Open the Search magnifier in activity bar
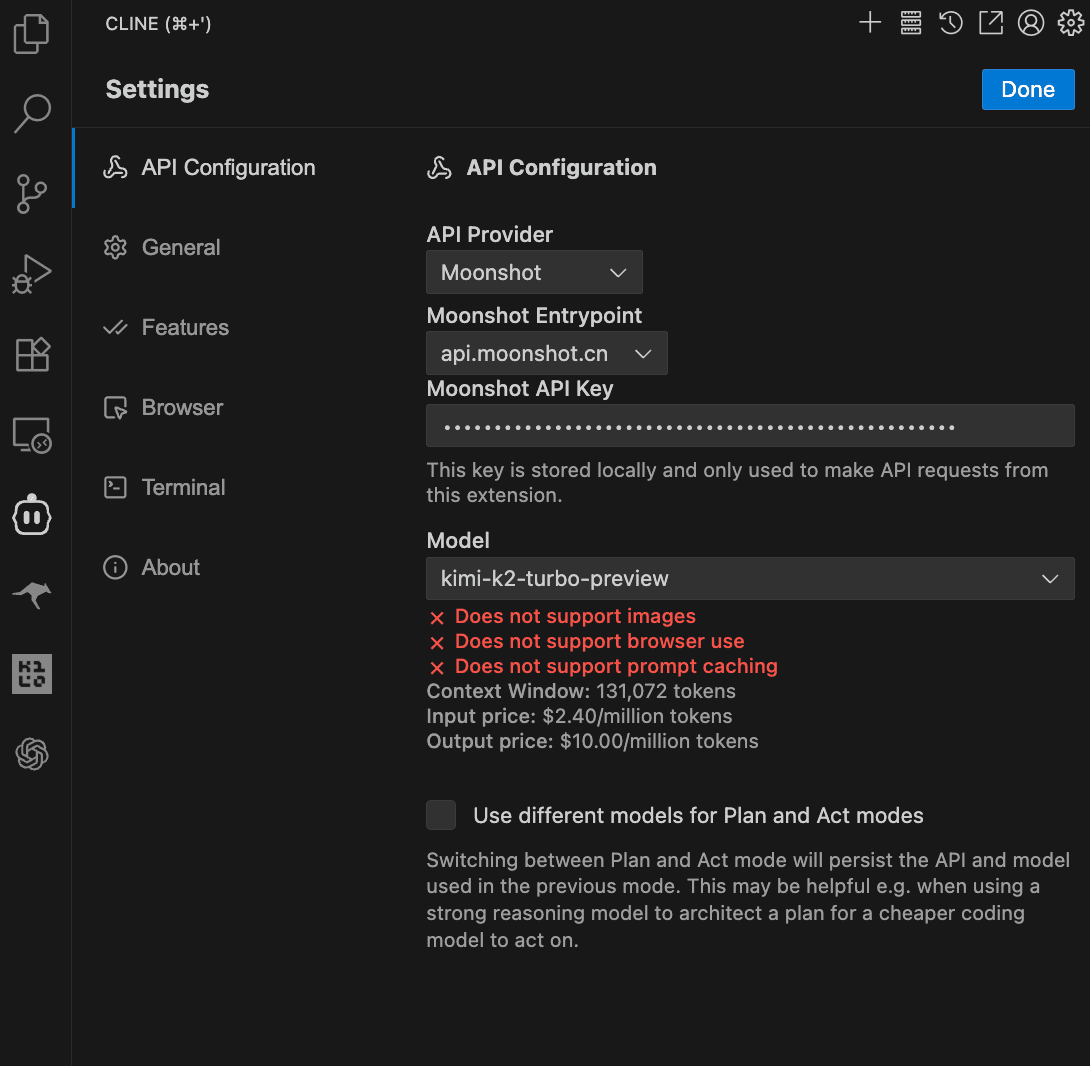Image resolution: width=1090 pixels, height=1066 pixels. click(32, 113)
